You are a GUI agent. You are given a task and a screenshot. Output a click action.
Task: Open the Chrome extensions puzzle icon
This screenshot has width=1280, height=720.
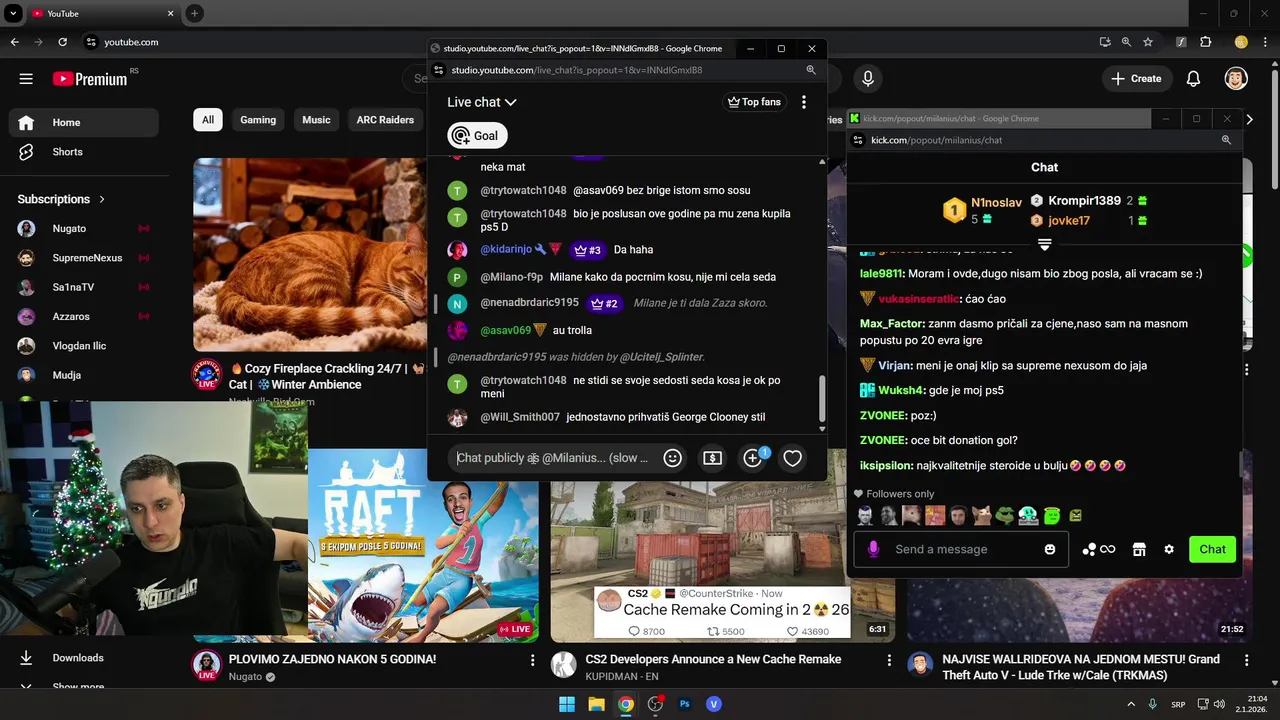tap(1206, 42)
